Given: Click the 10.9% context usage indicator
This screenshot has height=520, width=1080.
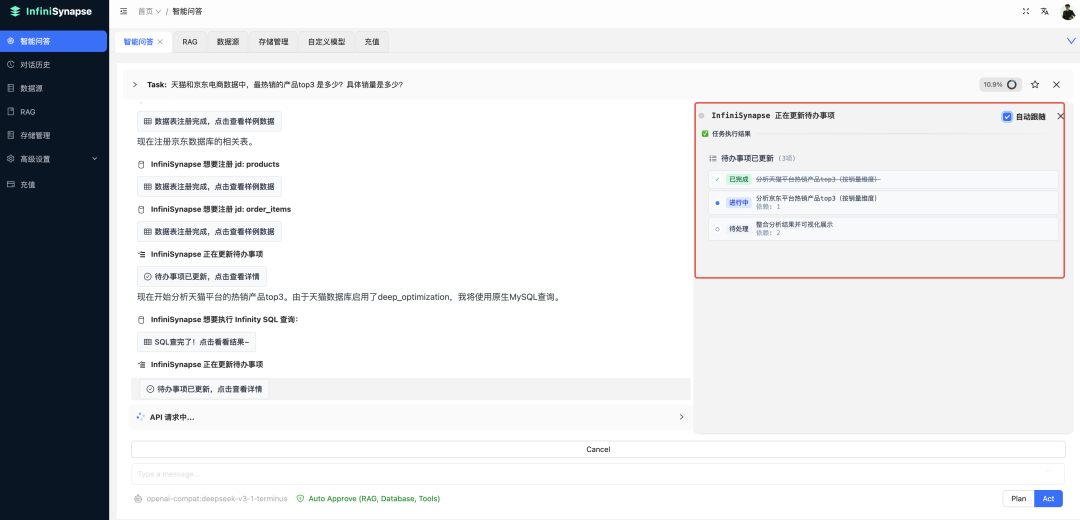Looking at the screenshot, I should click(1000, 85).
